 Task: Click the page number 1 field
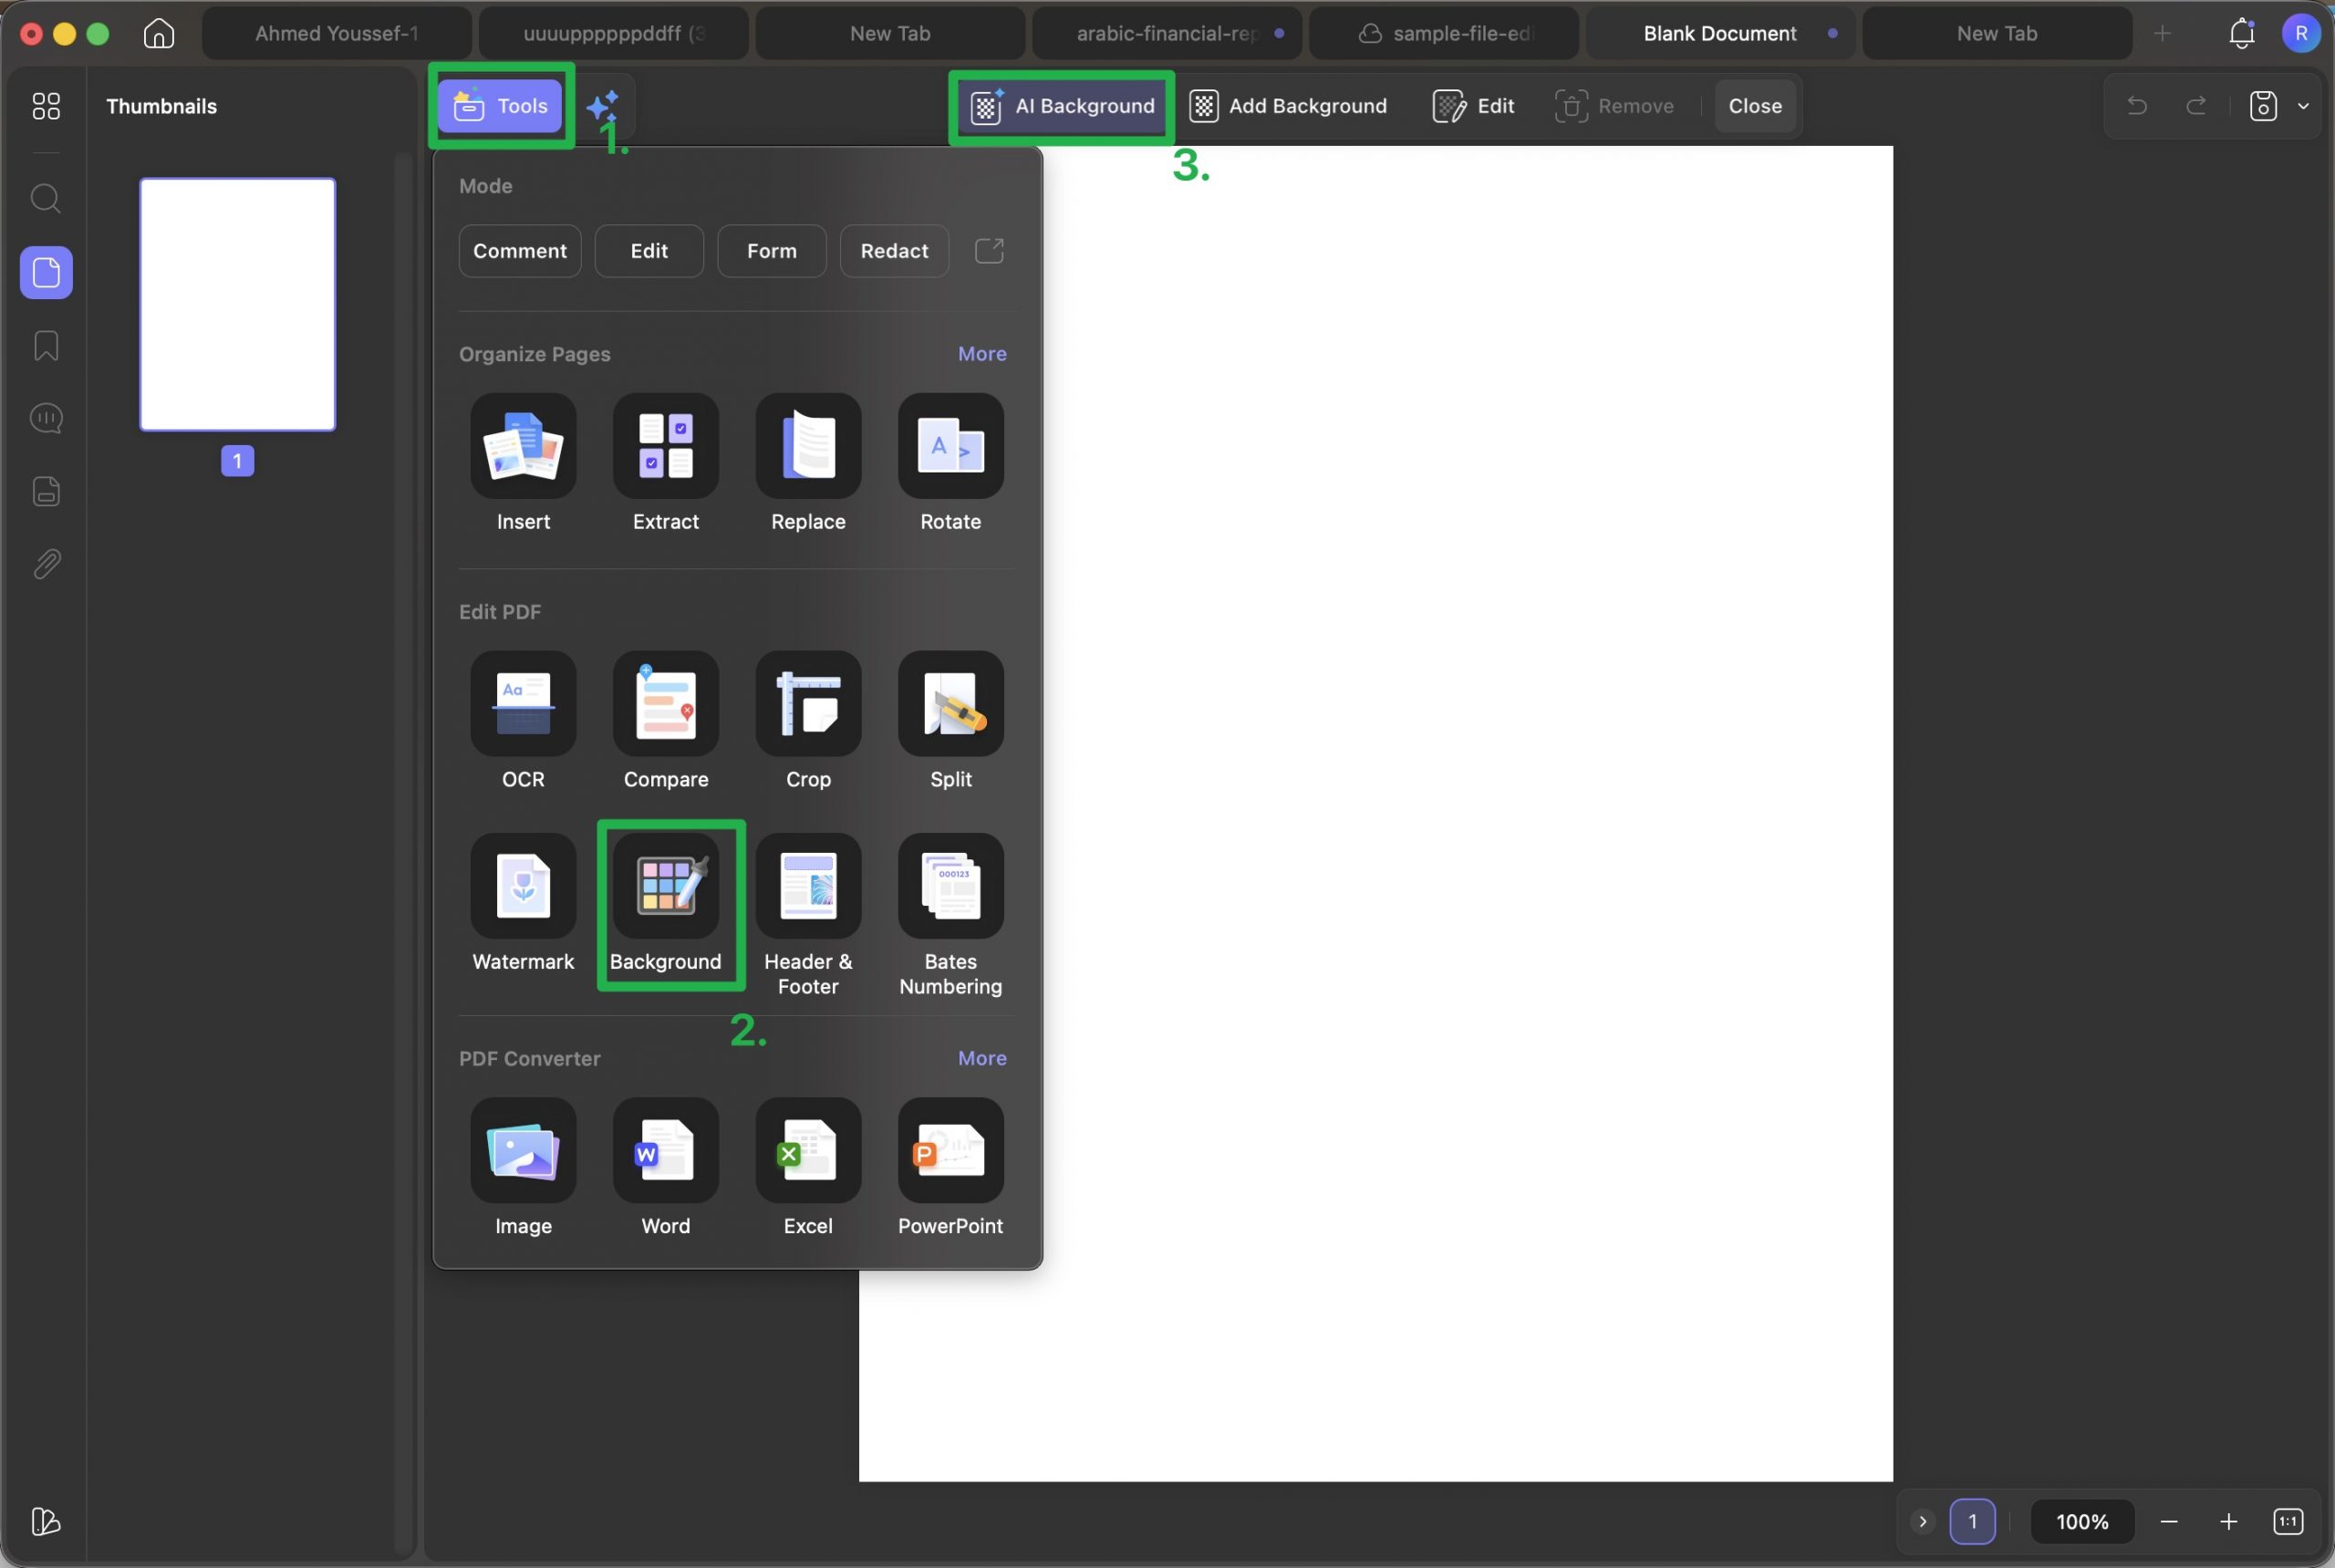point(1972,1521)
